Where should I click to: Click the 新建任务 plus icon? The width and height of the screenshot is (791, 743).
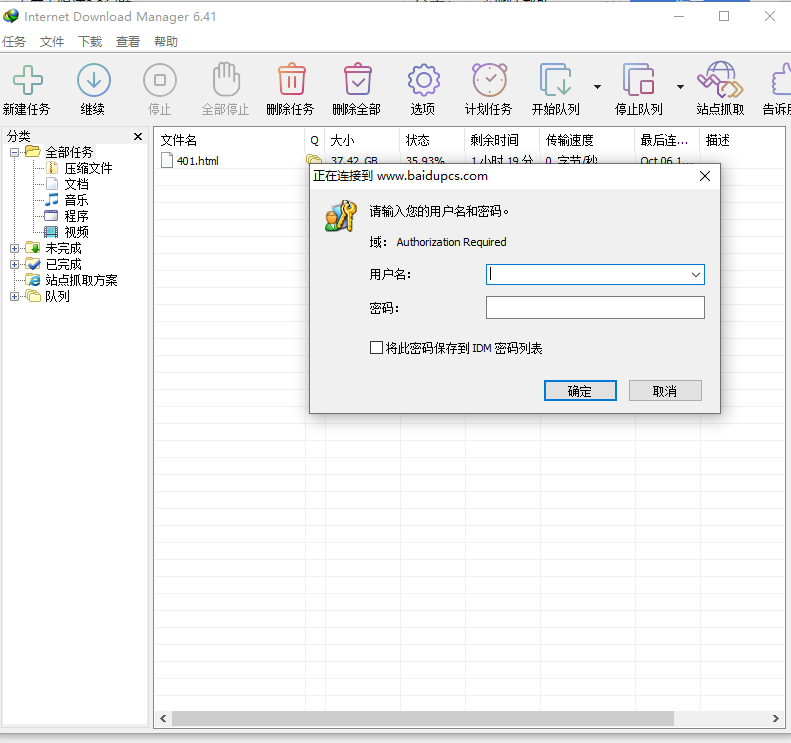pyautogui.click(x=28, y=80)
